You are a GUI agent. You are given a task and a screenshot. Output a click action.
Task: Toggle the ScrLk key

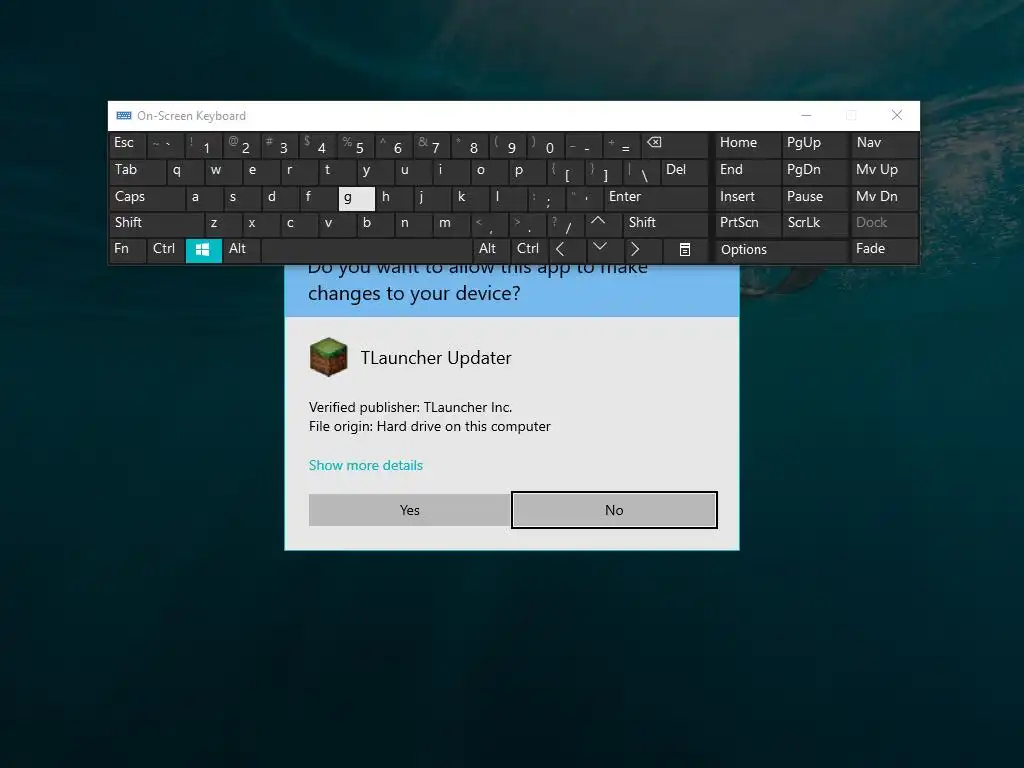click(x=816, y=223)
